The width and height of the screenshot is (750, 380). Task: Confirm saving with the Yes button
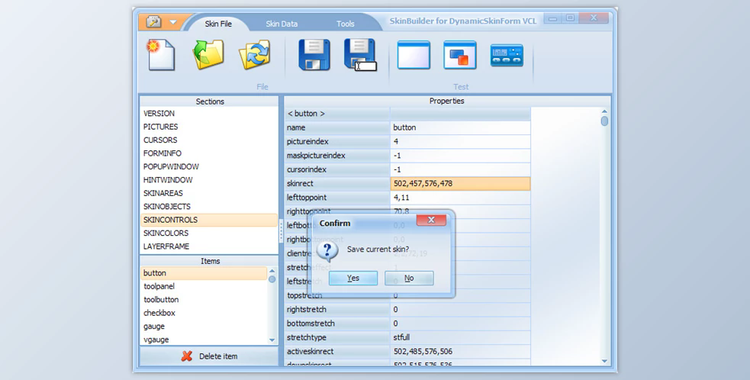tap(353, 278)
